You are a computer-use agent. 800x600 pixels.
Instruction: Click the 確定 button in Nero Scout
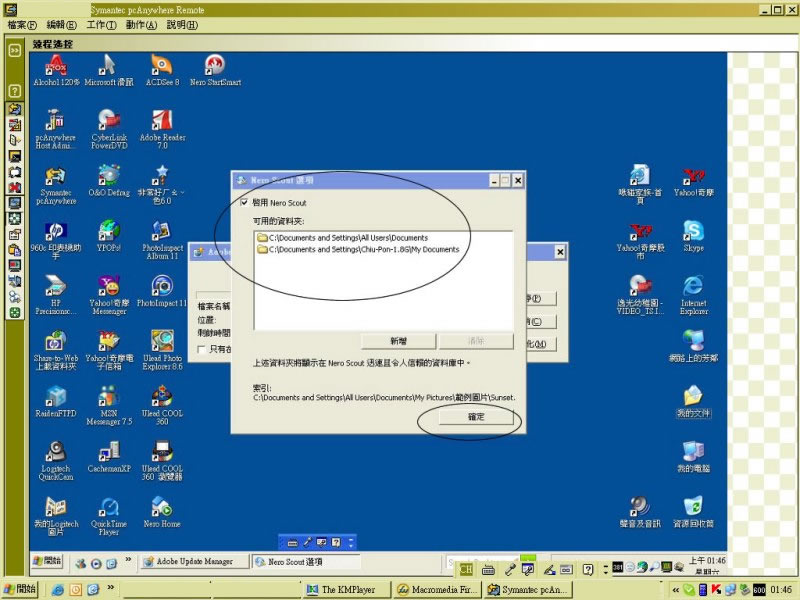click(476, 417)
